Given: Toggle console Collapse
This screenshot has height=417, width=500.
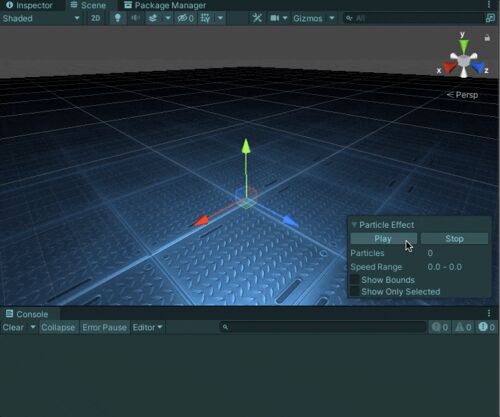Looking at the screenshot, I should tap(58, 327).
